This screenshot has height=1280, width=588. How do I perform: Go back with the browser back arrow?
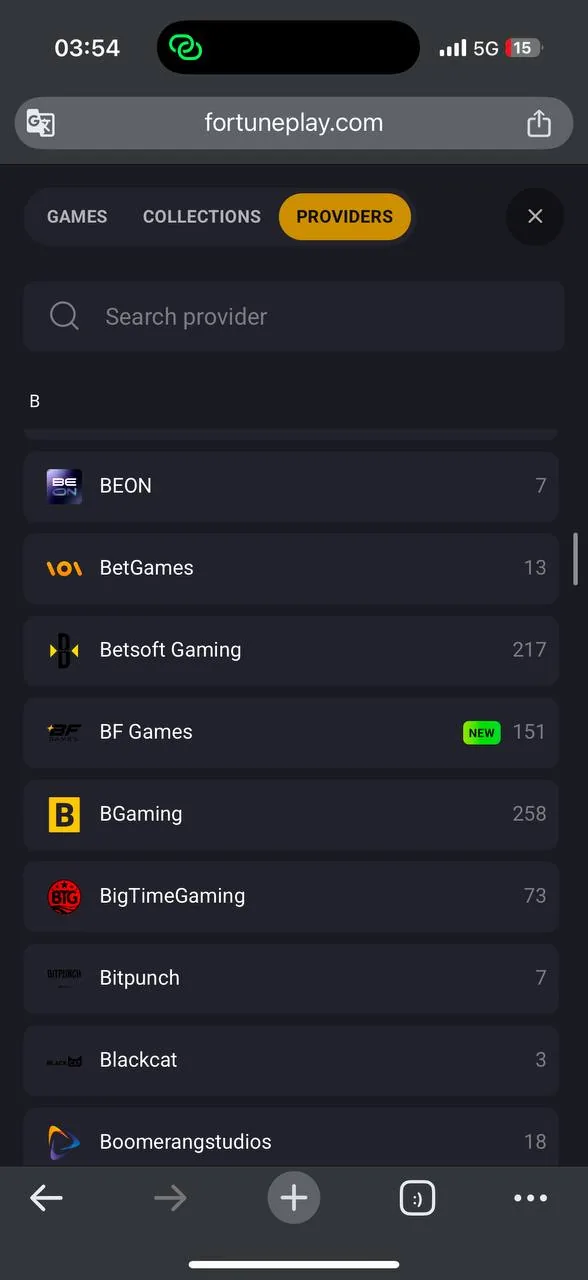tap(46, 1198)
